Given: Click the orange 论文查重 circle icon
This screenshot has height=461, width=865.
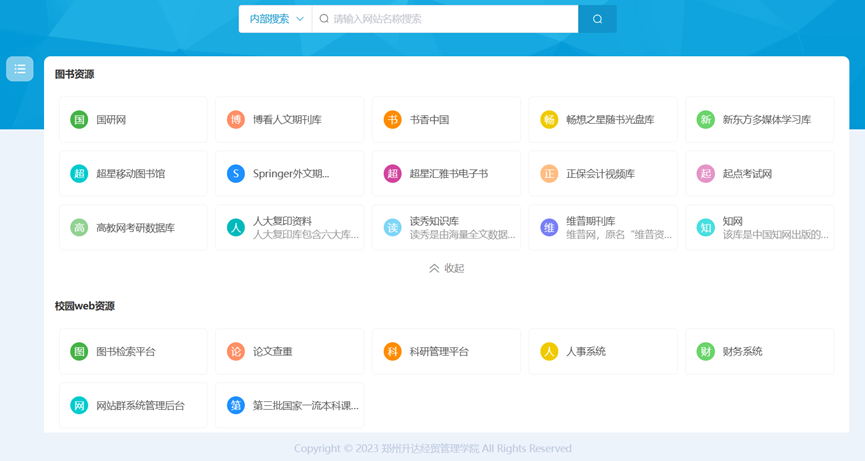Looking at the screenshot, I should [236, 352].
